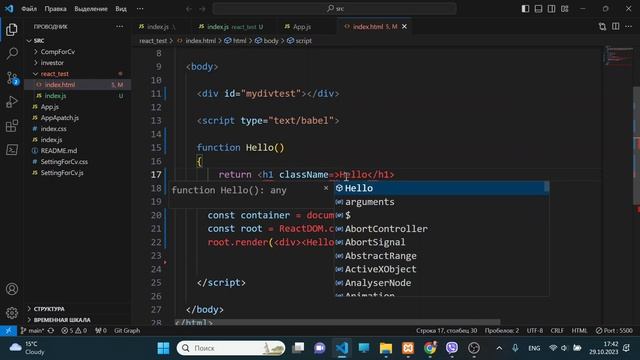The image size is (640, 360).
Task: Expand the СТРУКТУРА section
Action: [49, 309]
